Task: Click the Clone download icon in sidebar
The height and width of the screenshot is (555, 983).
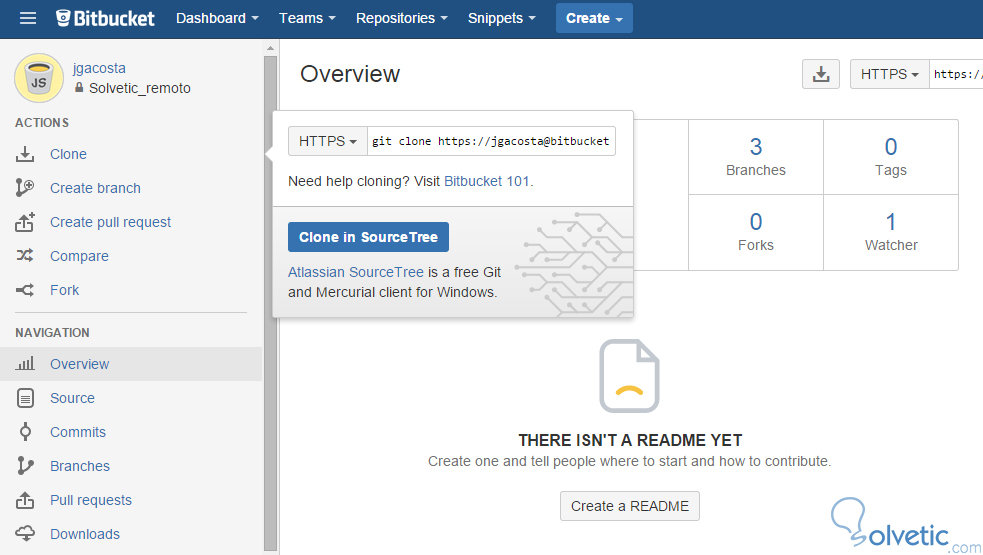Action: coord(25,154)
